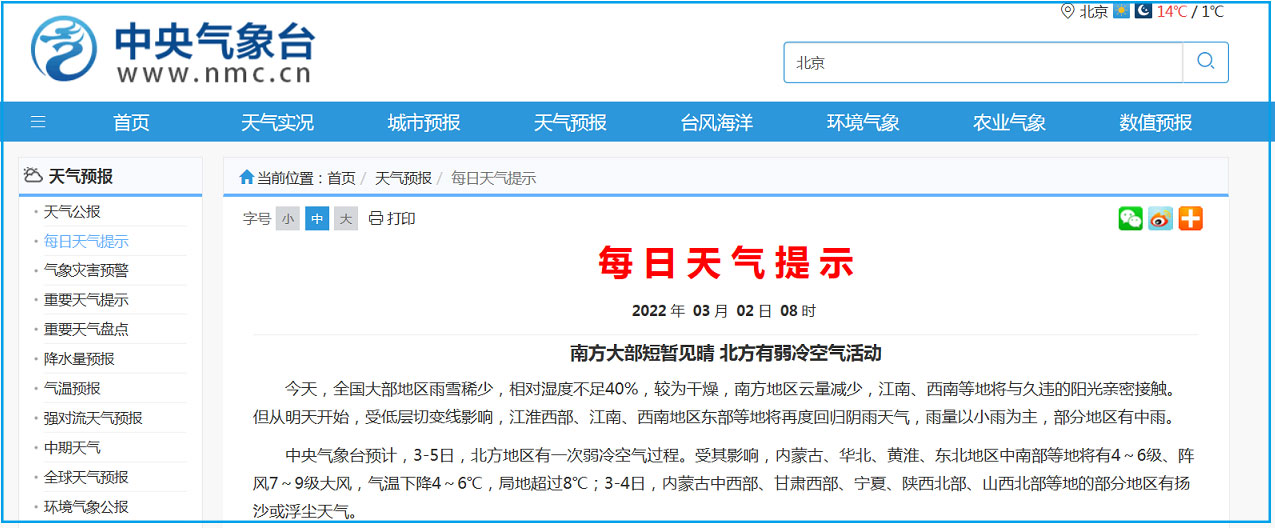Click the printer icon to print
Viewport: 1275px width, 528px height.
(376, 218)
